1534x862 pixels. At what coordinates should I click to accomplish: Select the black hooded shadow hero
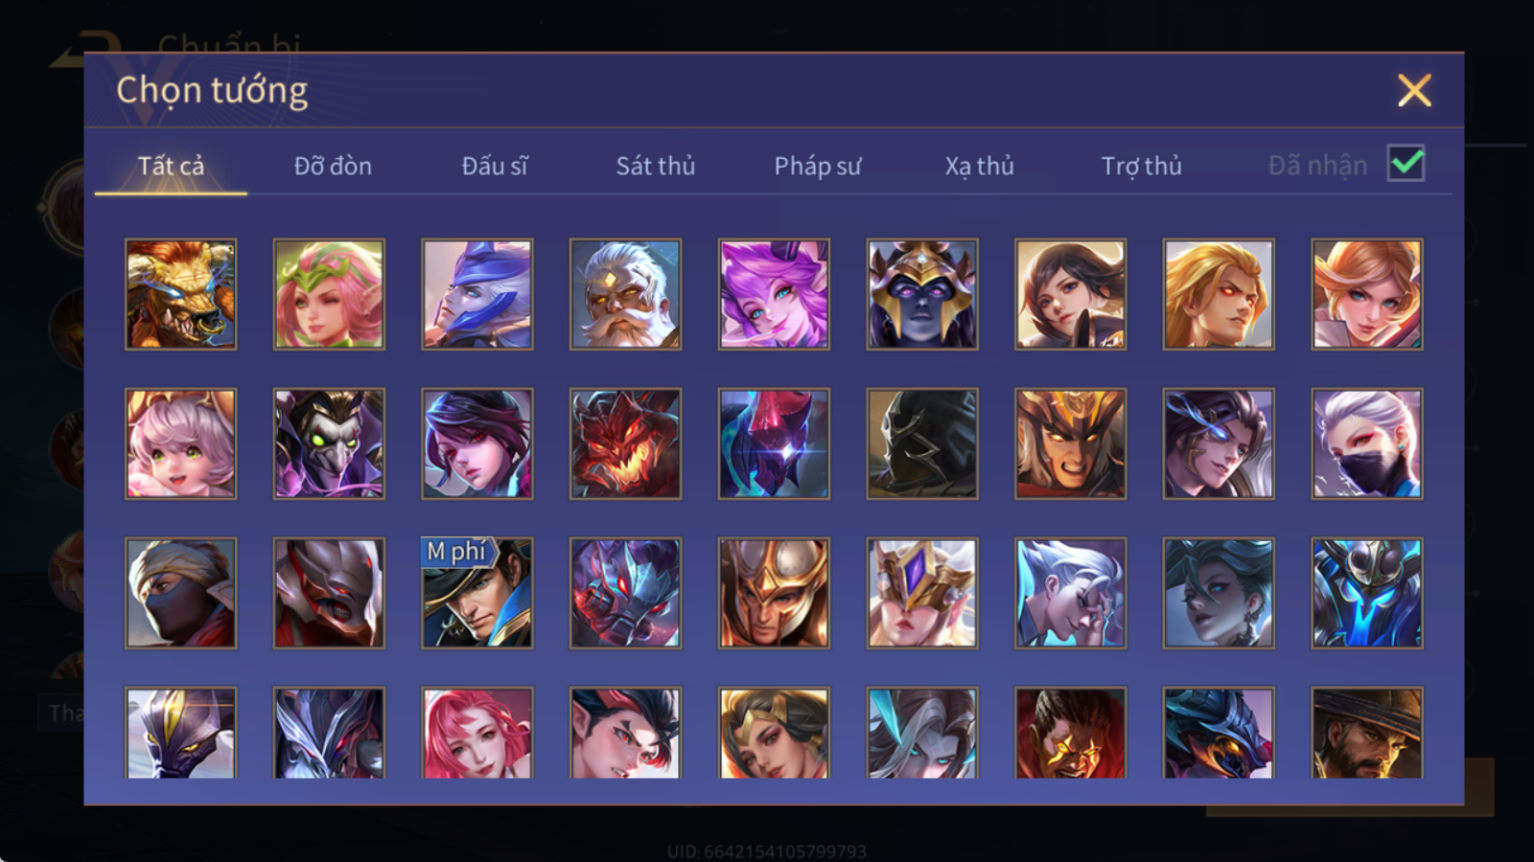(922, 444)
